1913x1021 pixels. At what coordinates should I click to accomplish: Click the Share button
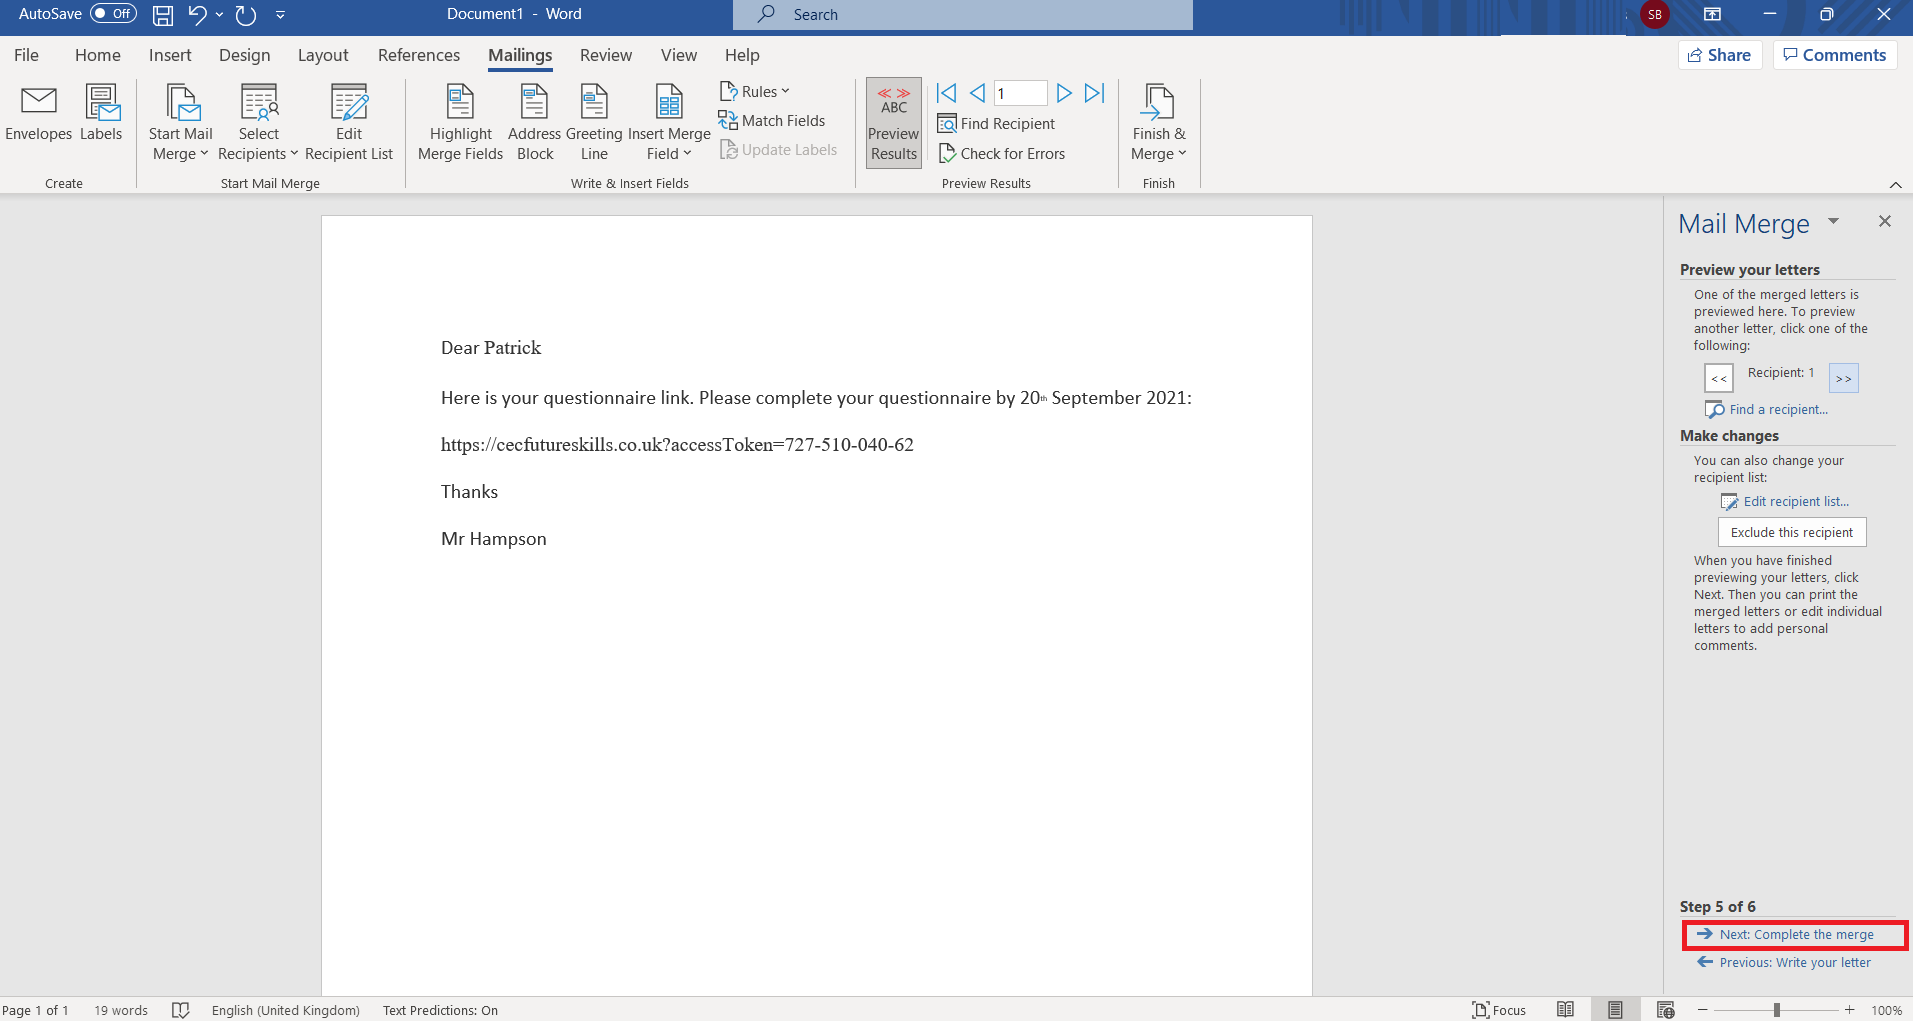coord(1720,55)
